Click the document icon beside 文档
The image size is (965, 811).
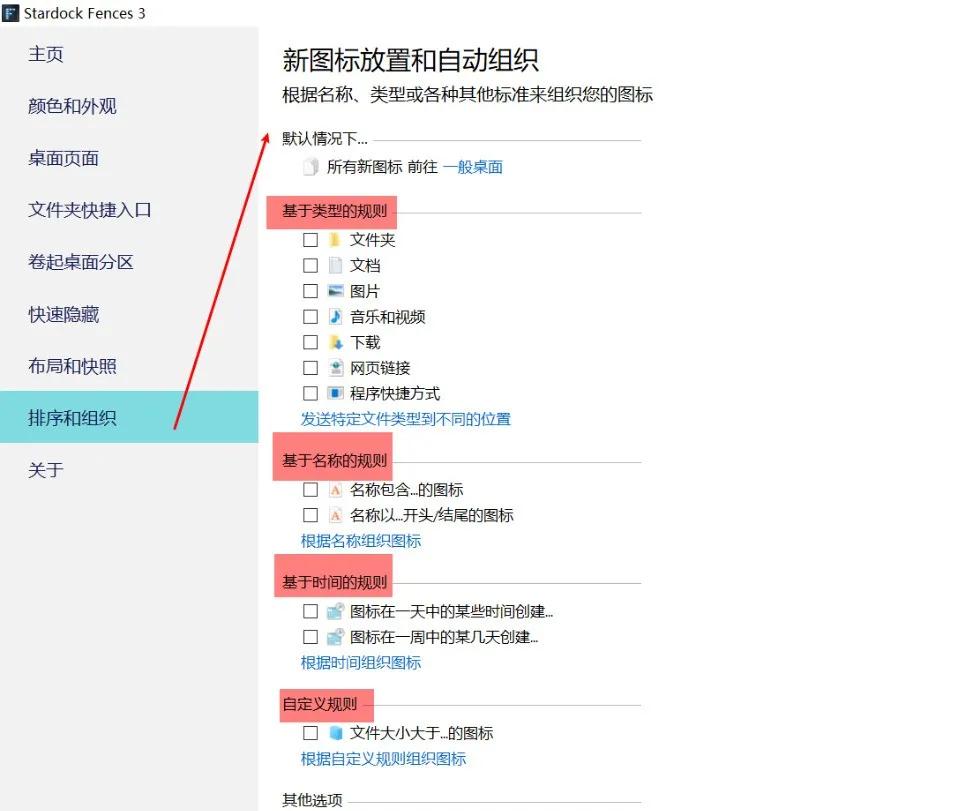tap(336, 265)
